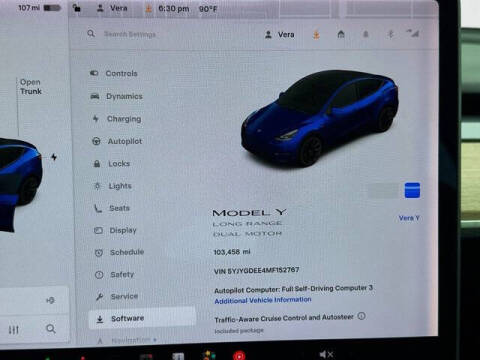Select the gray paint color swatch

tap(383, 191)
